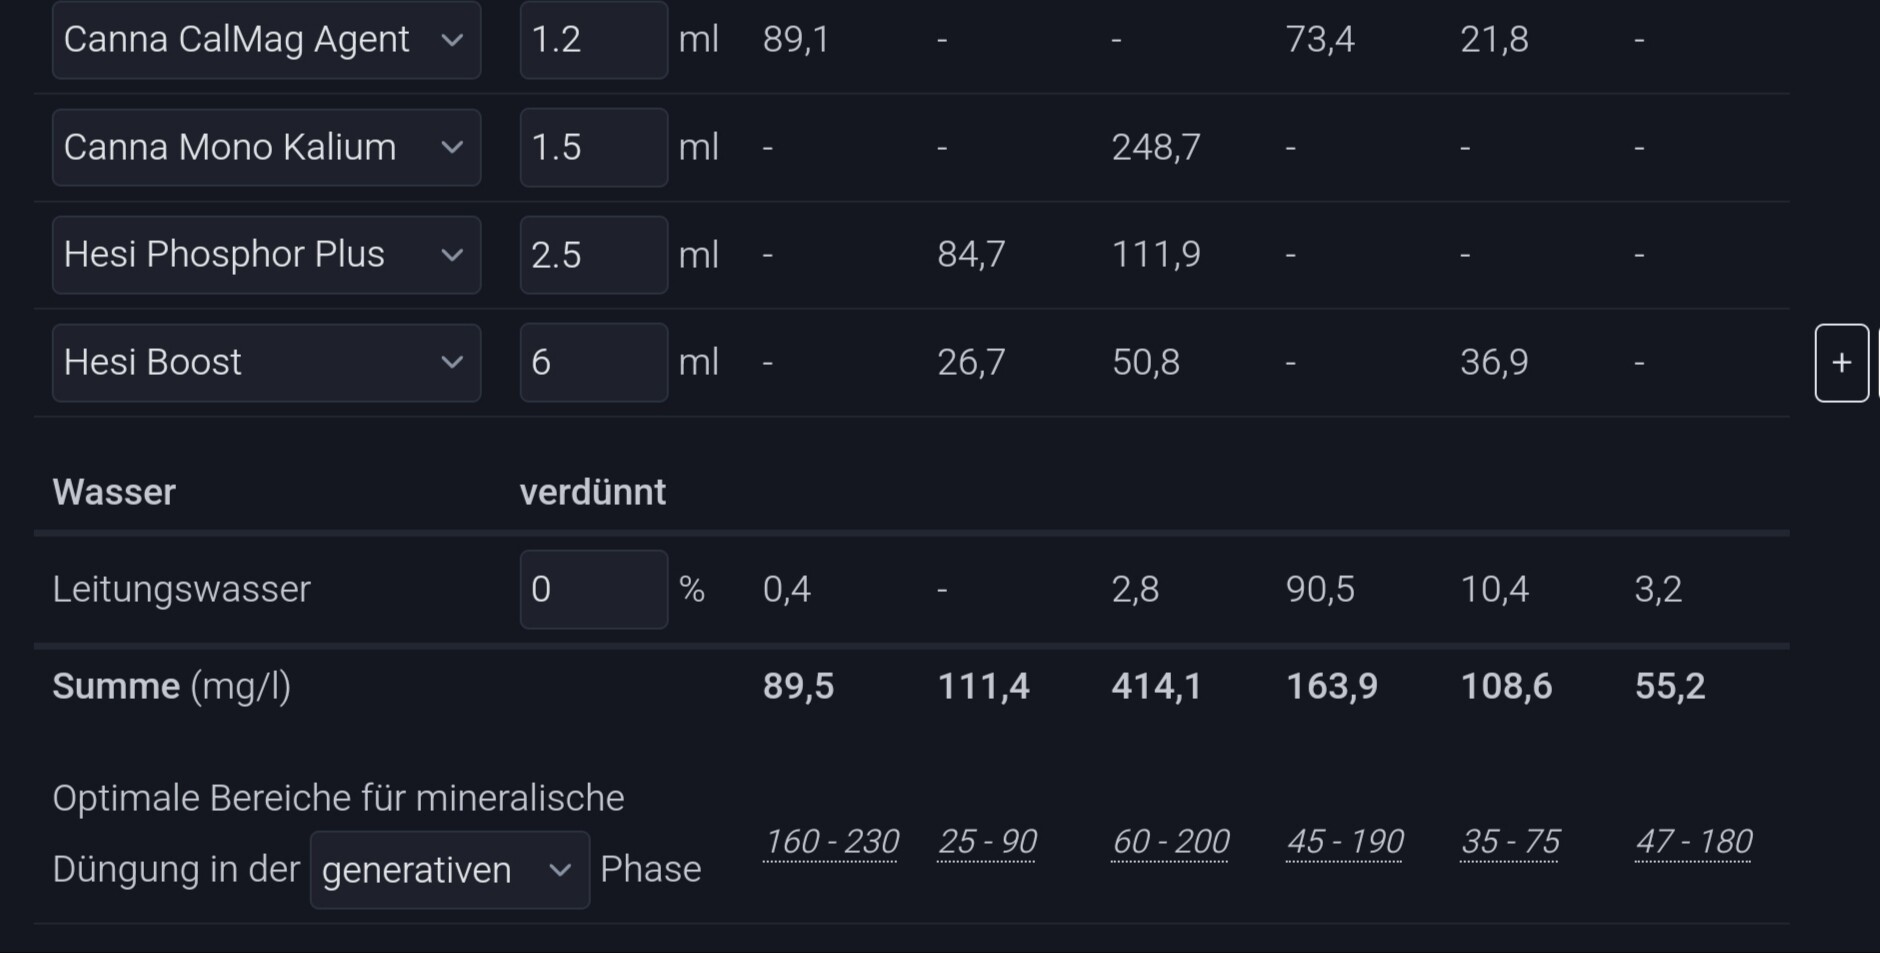This screenshot has height=953, width=1880.
Task: Focus the 2.5 ml amount field
Action: tap(593, 255)
